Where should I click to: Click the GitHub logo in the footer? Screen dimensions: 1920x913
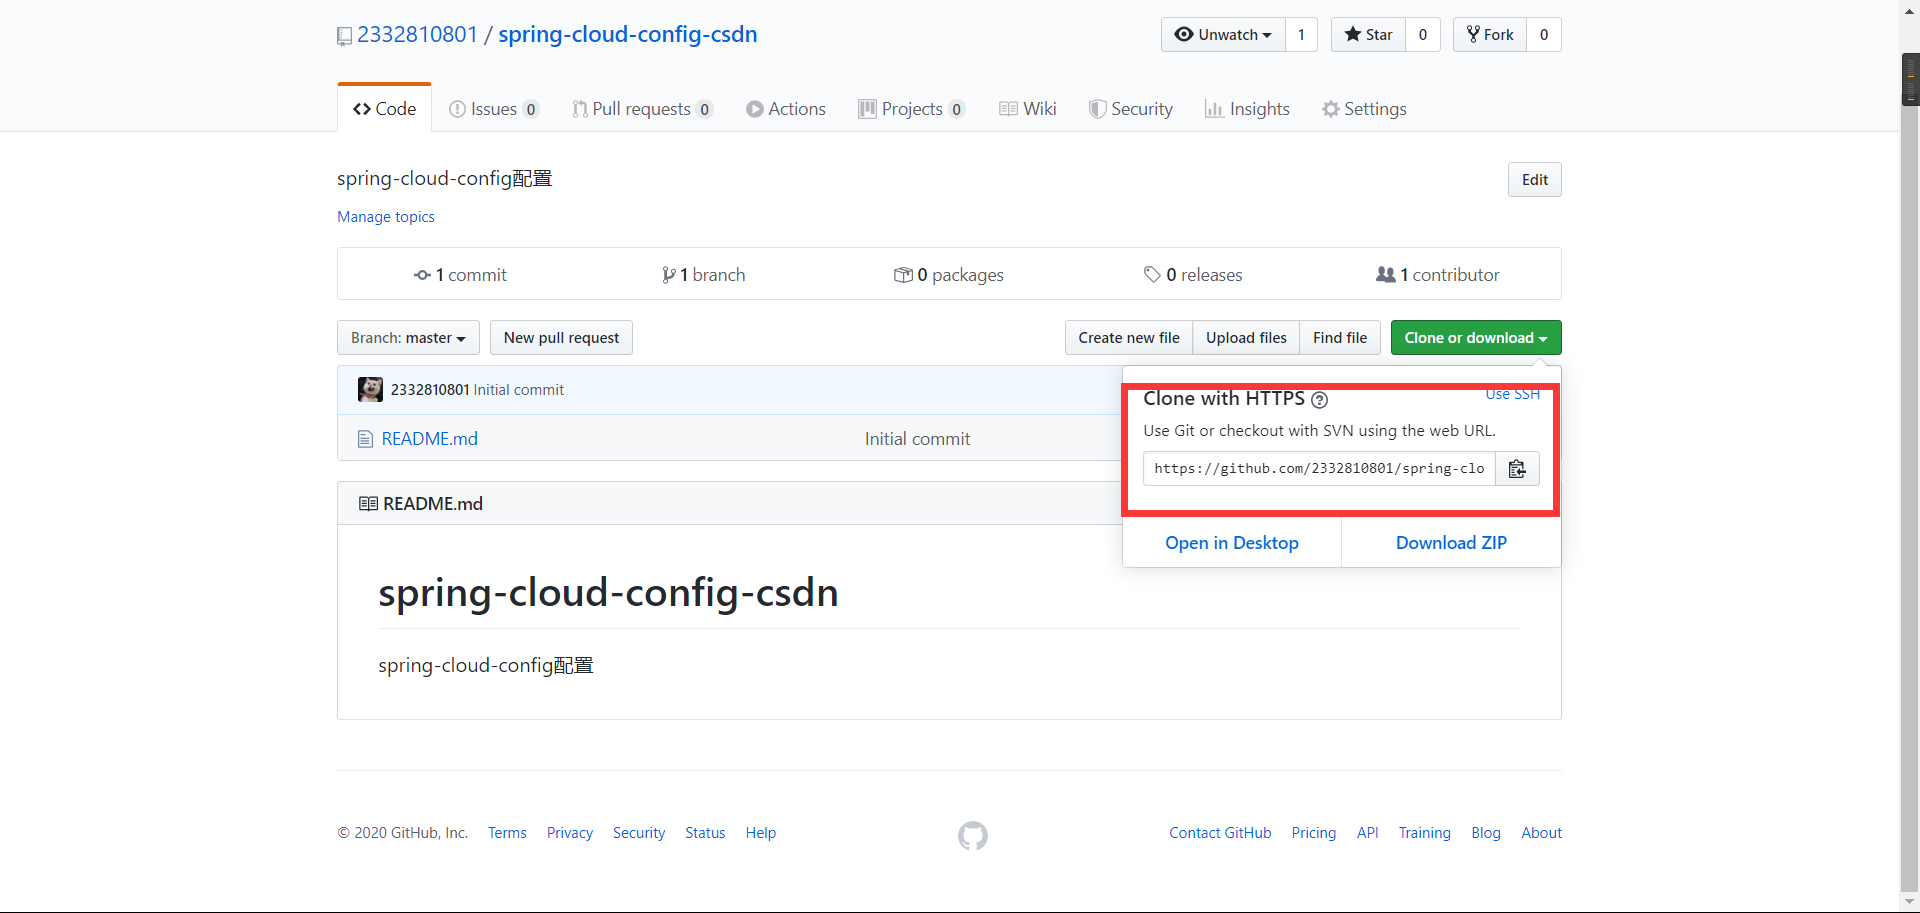(973, 836)
